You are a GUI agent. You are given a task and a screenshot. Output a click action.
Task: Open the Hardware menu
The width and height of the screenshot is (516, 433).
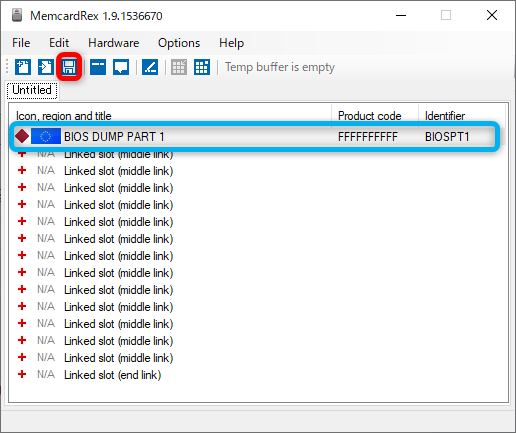pyautogui.click(x=113, y=43)
